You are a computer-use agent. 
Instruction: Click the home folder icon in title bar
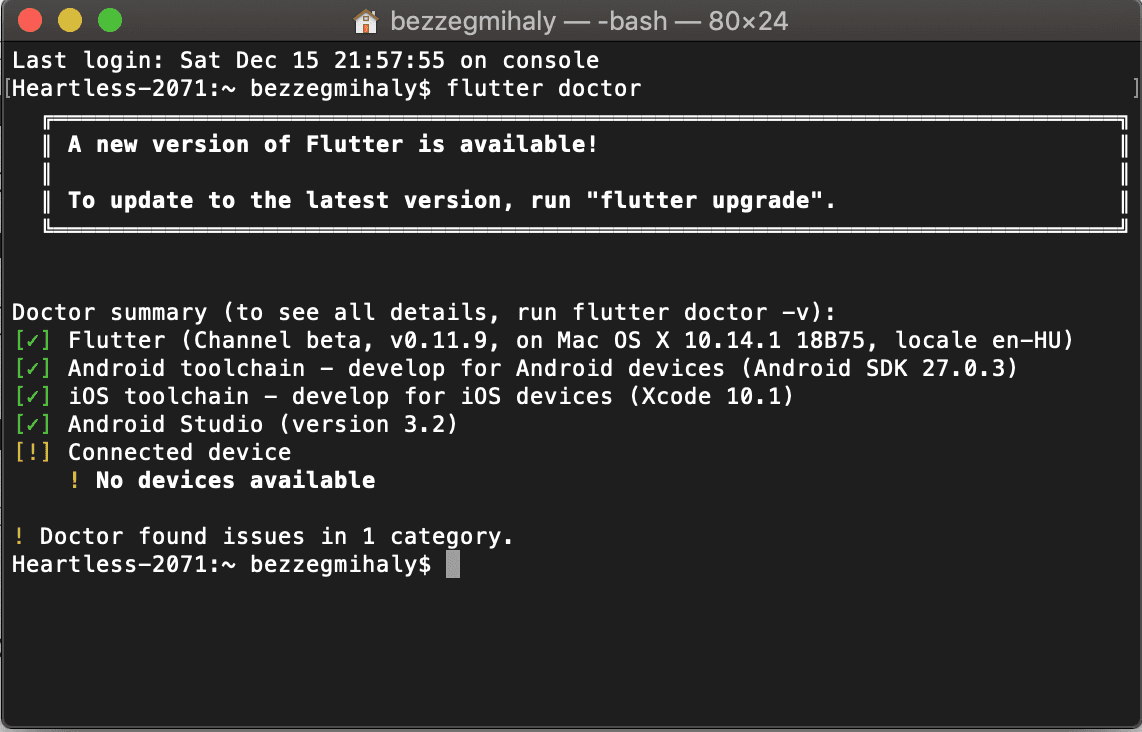[366, 20]
